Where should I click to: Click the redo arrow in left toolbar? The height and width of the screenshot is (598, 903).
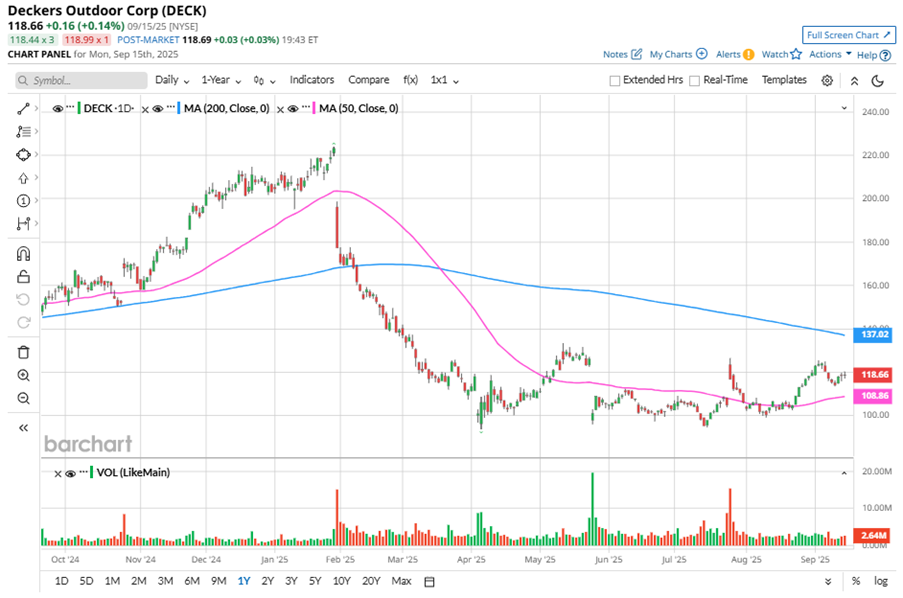(x=23, y=323)
